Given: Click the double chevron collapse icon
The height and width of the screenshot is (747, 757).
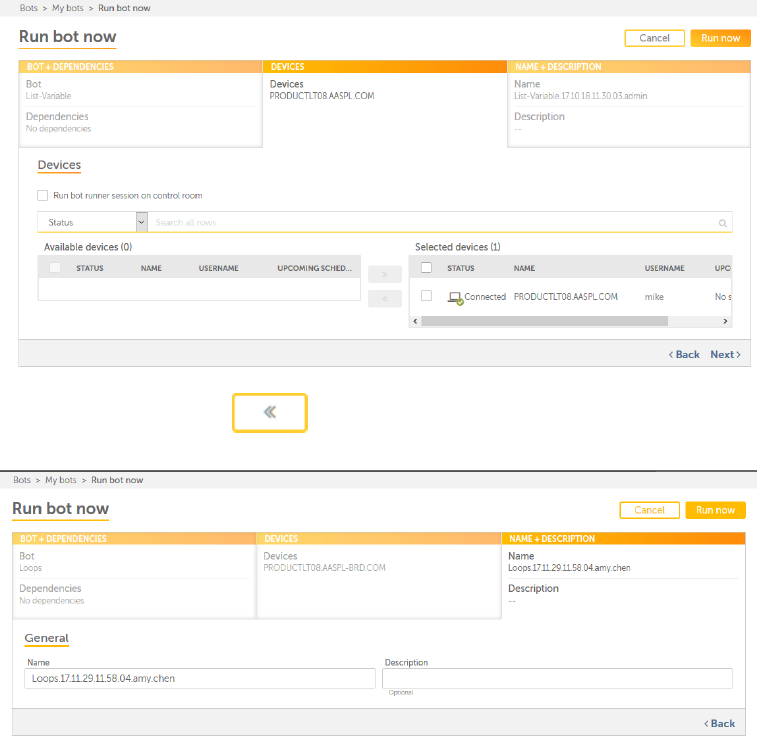Looking at the screenshot, I should tap(270, 412).
